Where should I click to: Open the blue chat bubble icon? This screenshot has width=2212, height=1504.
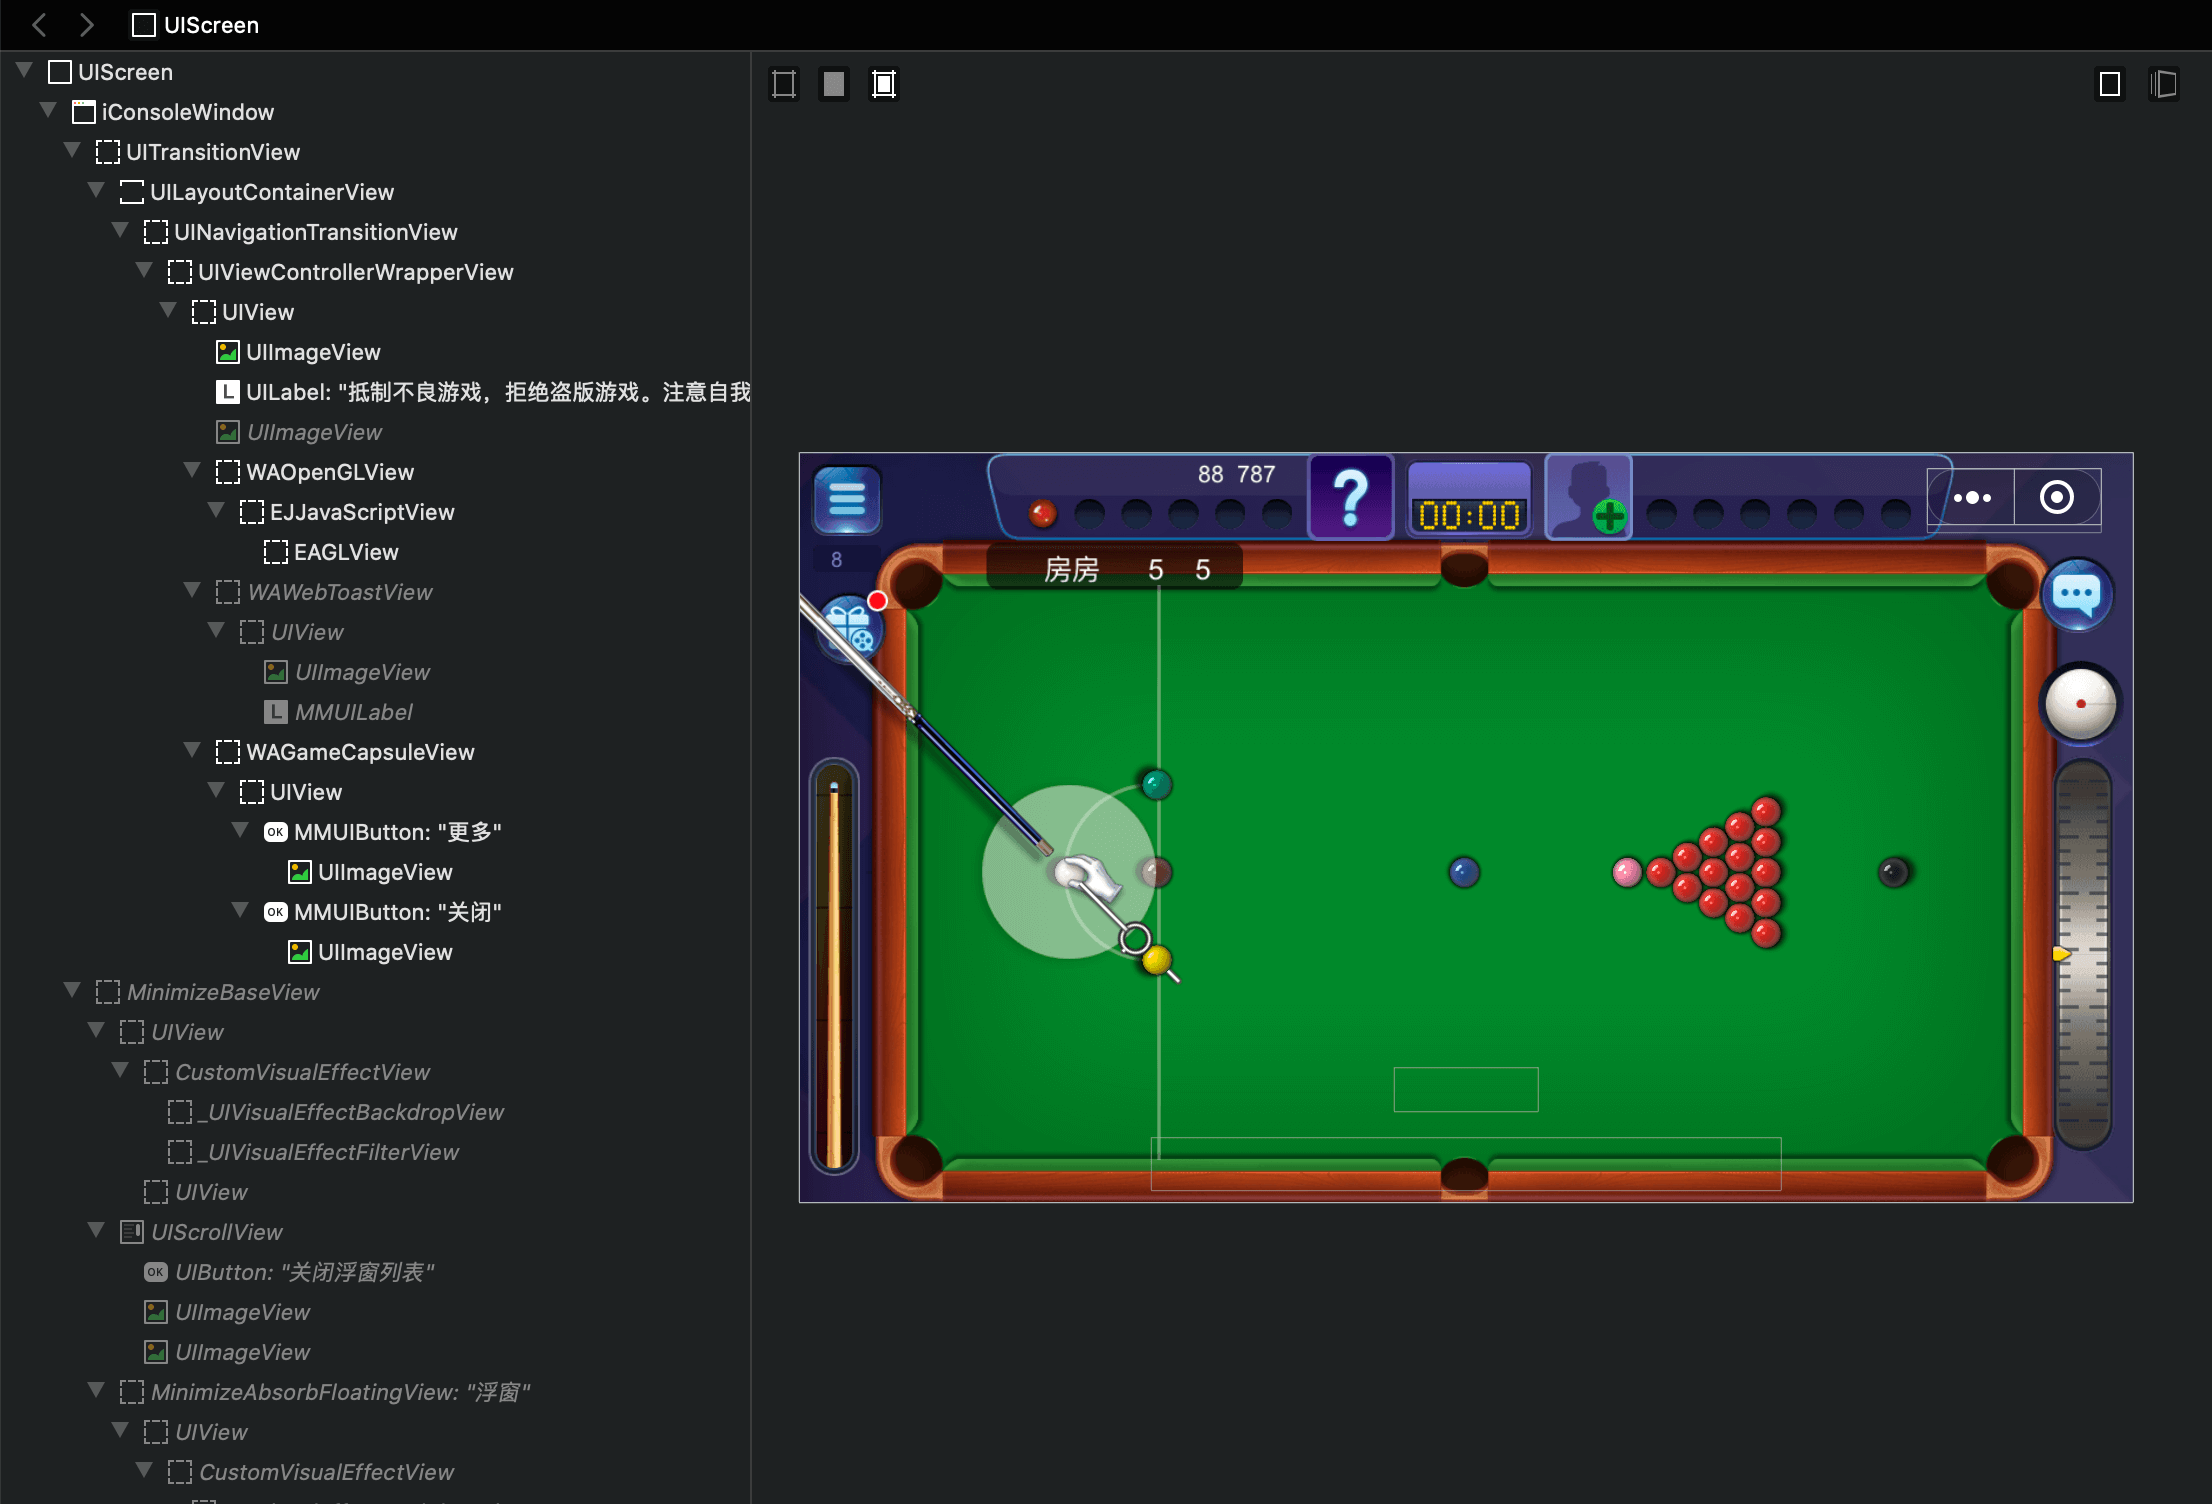tap(2077, 595)
